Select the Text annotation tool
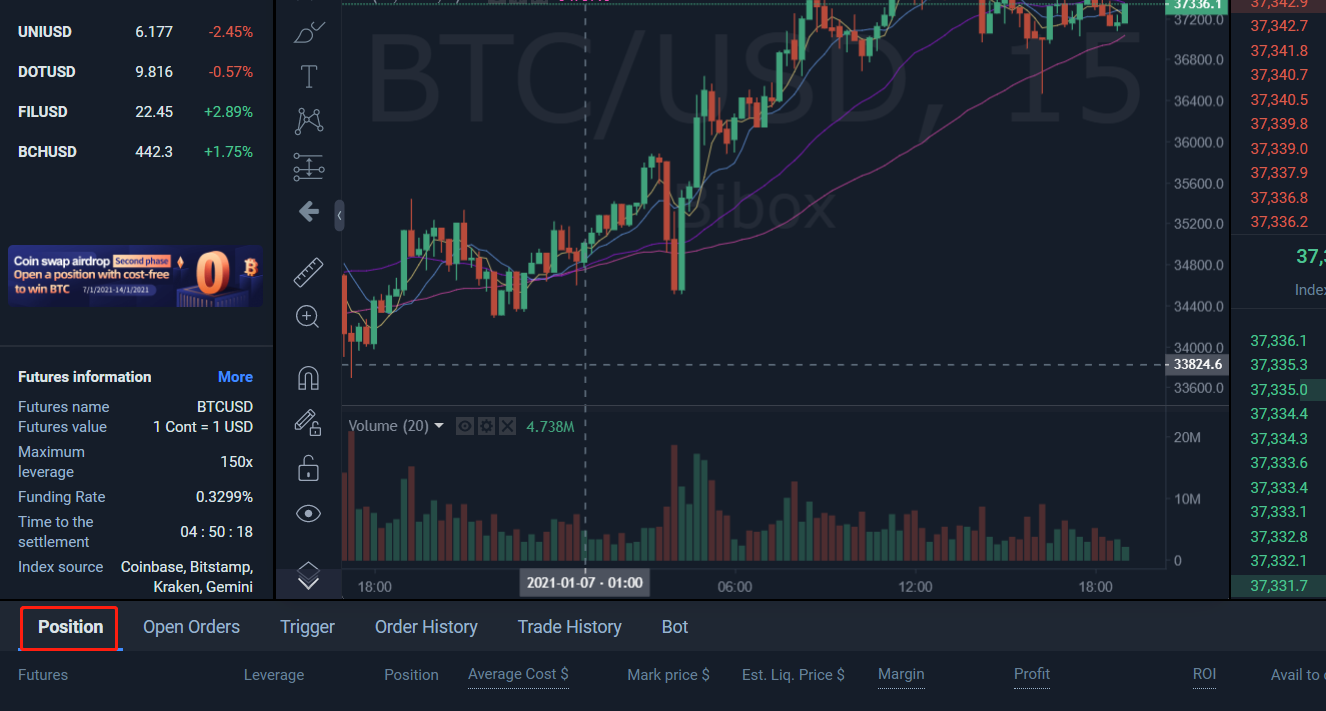The width and height of the screenshot is (1326, 711). [308, 76]
